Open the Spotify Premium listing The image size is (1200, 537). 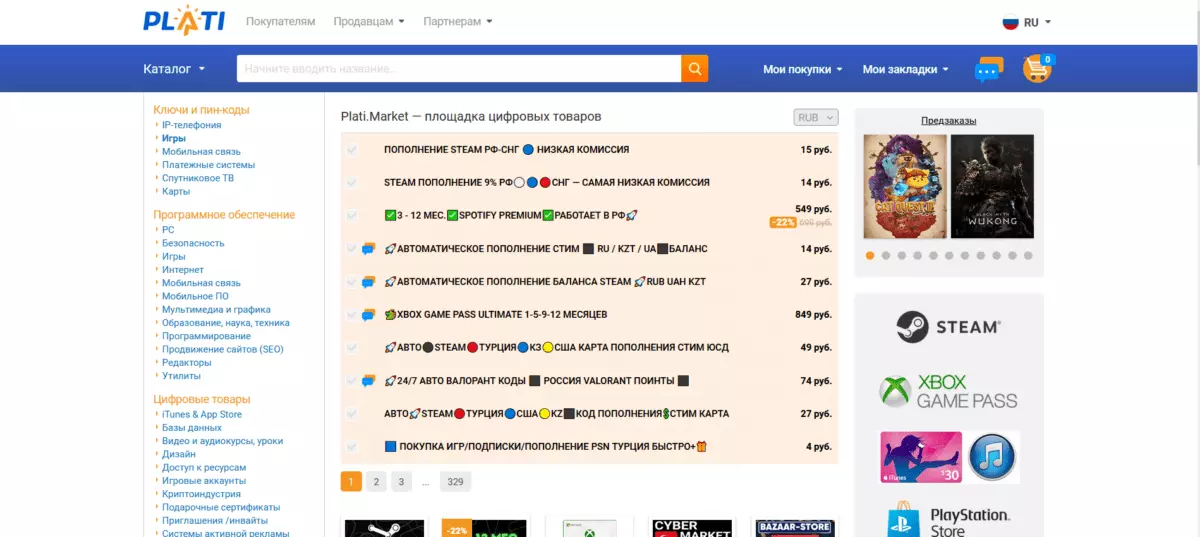tap(511, 216)
